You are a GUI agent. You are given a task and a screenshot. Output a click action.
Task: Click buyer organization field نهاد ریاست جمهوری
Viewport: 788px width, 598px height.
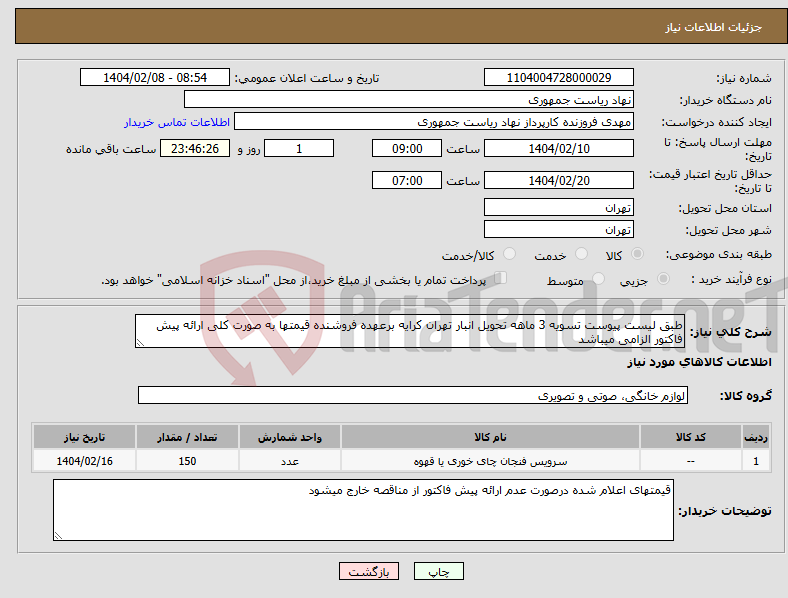click(x=409, y=99)
